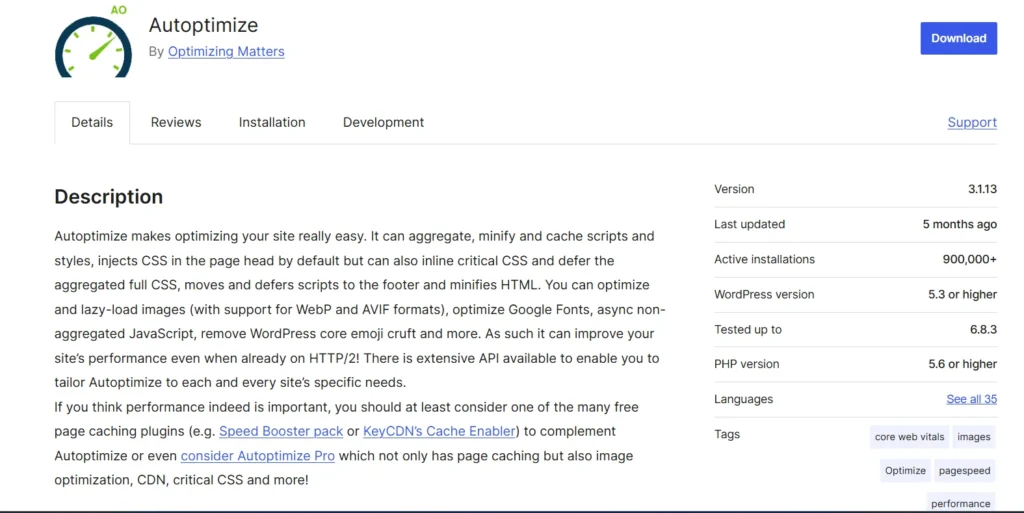Click the version value 3.1.13
This screenshot has height=513, width=1024.
(982, 189)
